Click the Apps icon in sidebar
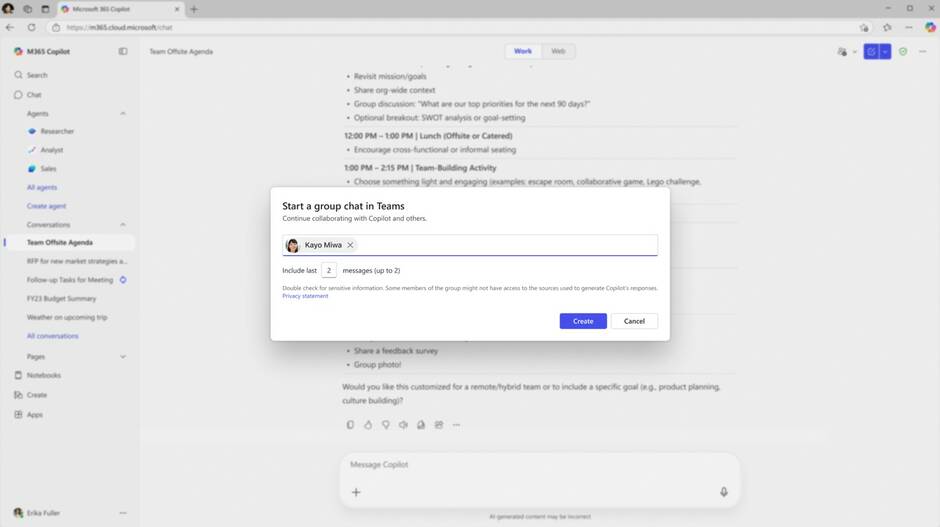 click(x=19, y=414)
